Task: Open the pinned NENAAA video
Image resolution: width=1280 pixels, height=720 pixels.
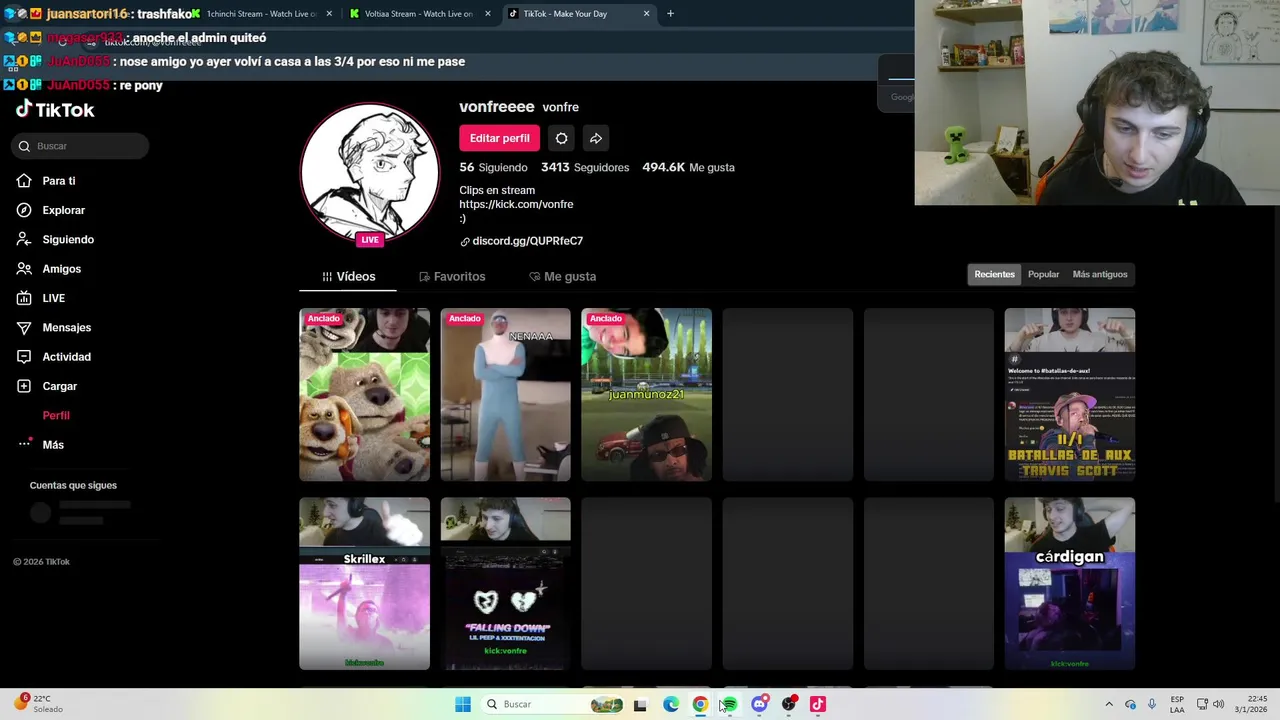Action: click(505, 395)
